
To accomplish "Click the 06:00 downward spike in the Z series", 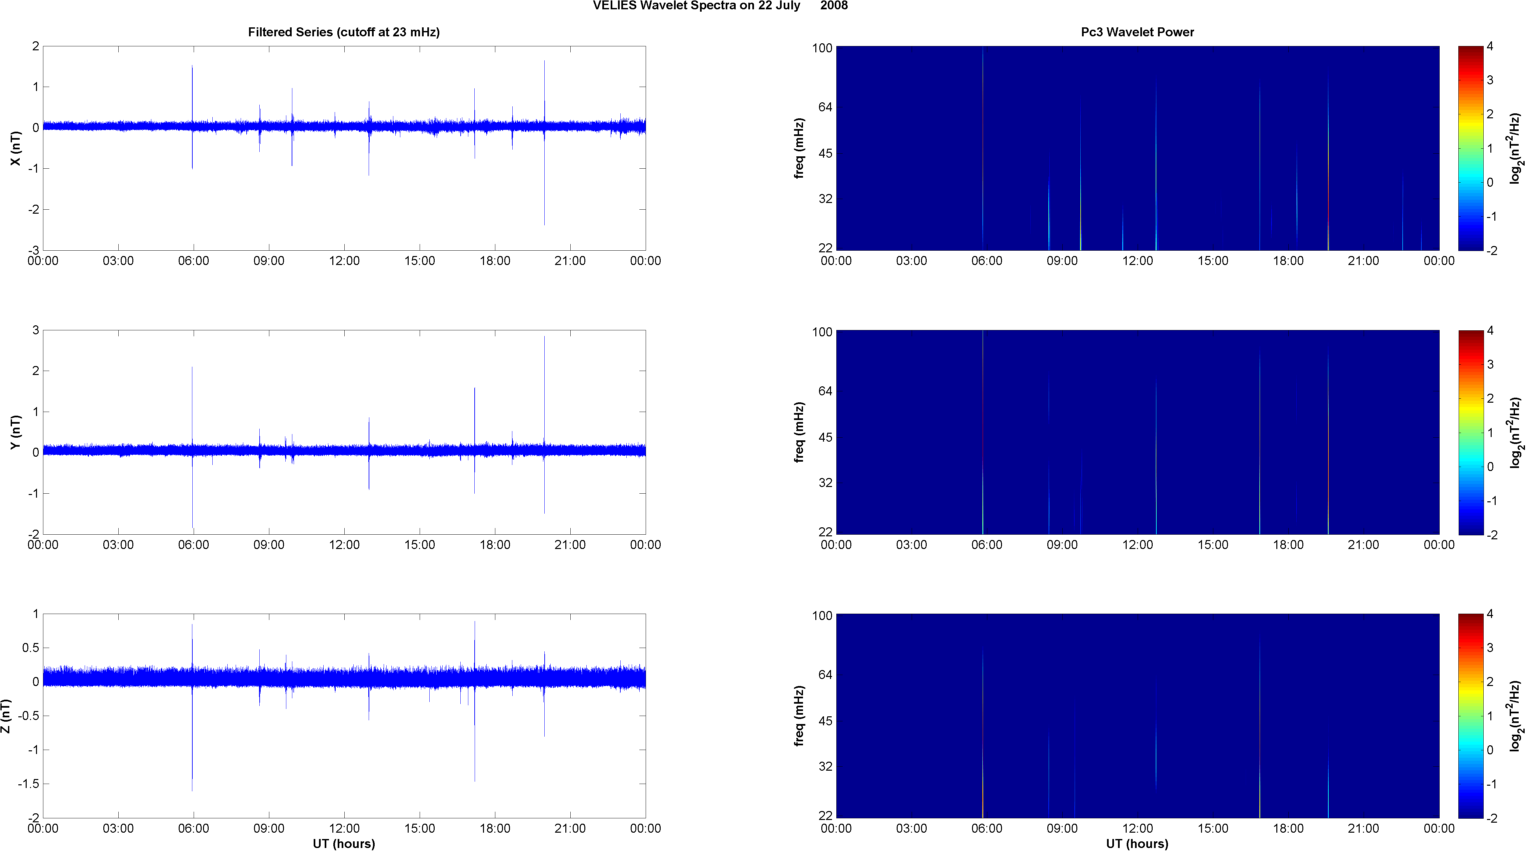I will (192, 740).
